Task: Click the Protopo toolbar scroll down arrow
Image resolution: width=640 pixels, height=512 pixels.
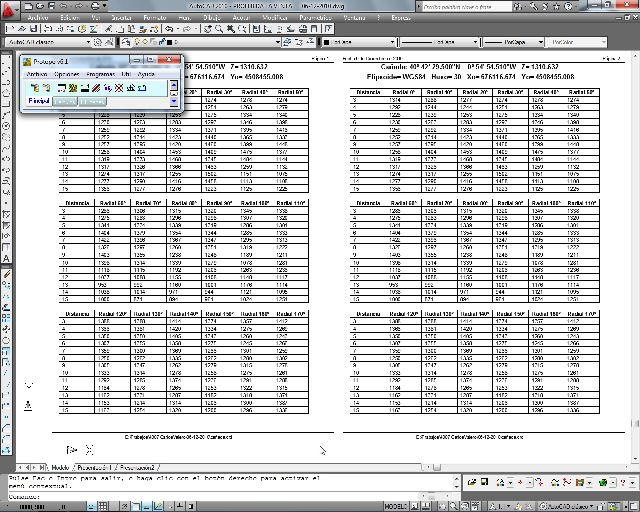Action: [174, 100]
